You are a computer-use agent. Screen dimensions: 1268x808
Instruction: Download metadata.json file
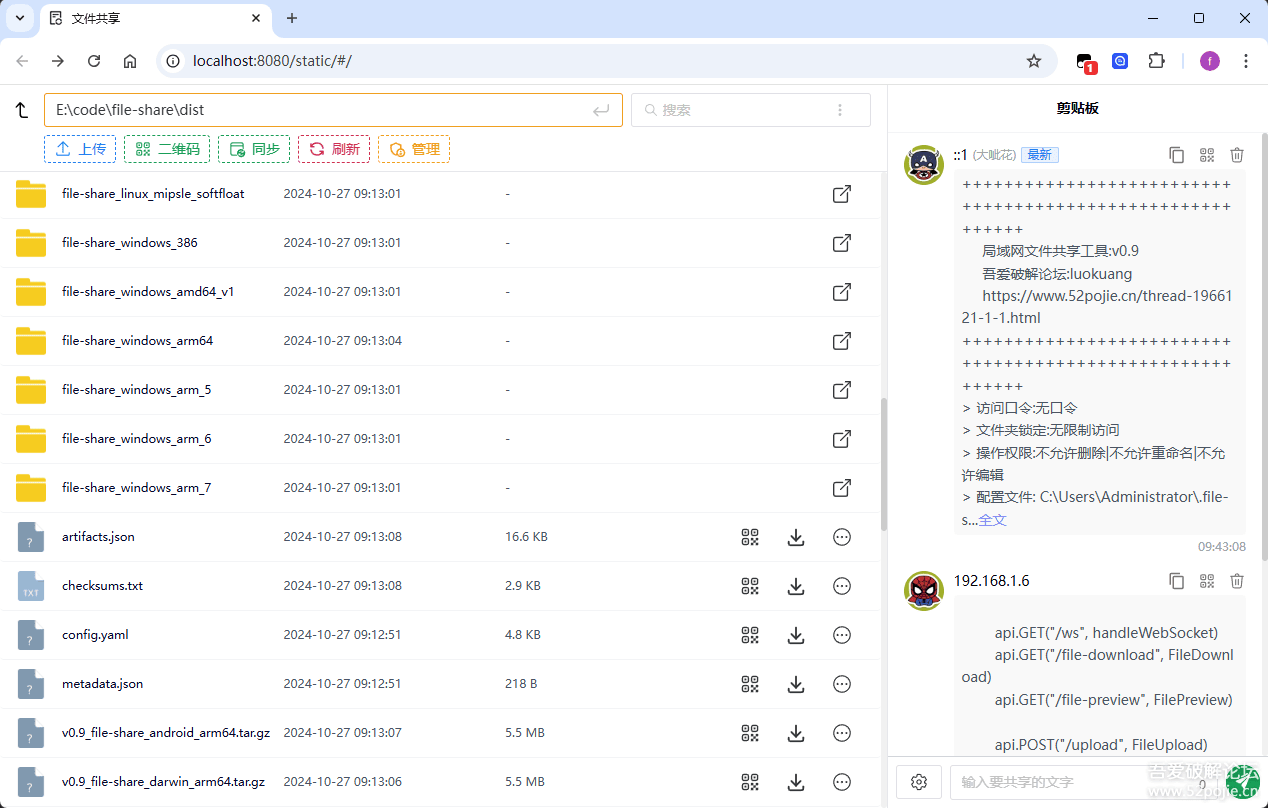(x=796, y=684)
